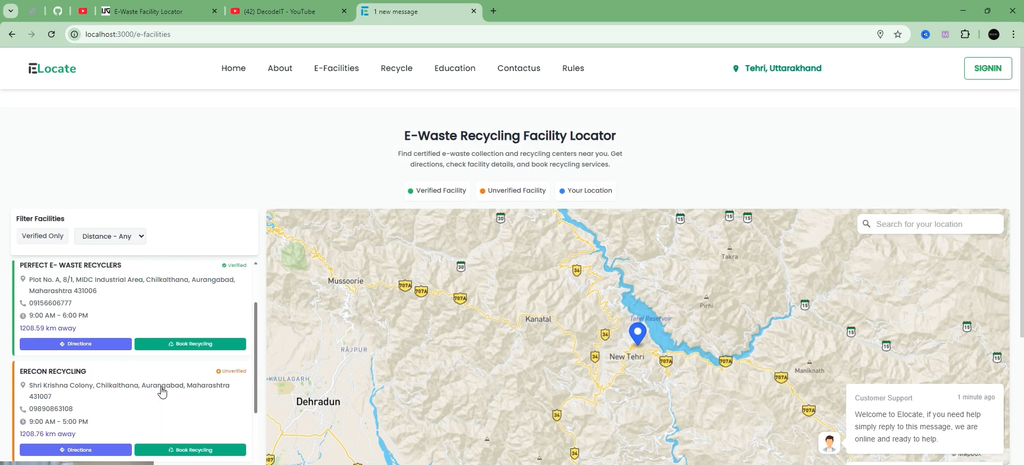Click the ELocate logo
This screenshot has height=465, width=1024.
[52, 68]
